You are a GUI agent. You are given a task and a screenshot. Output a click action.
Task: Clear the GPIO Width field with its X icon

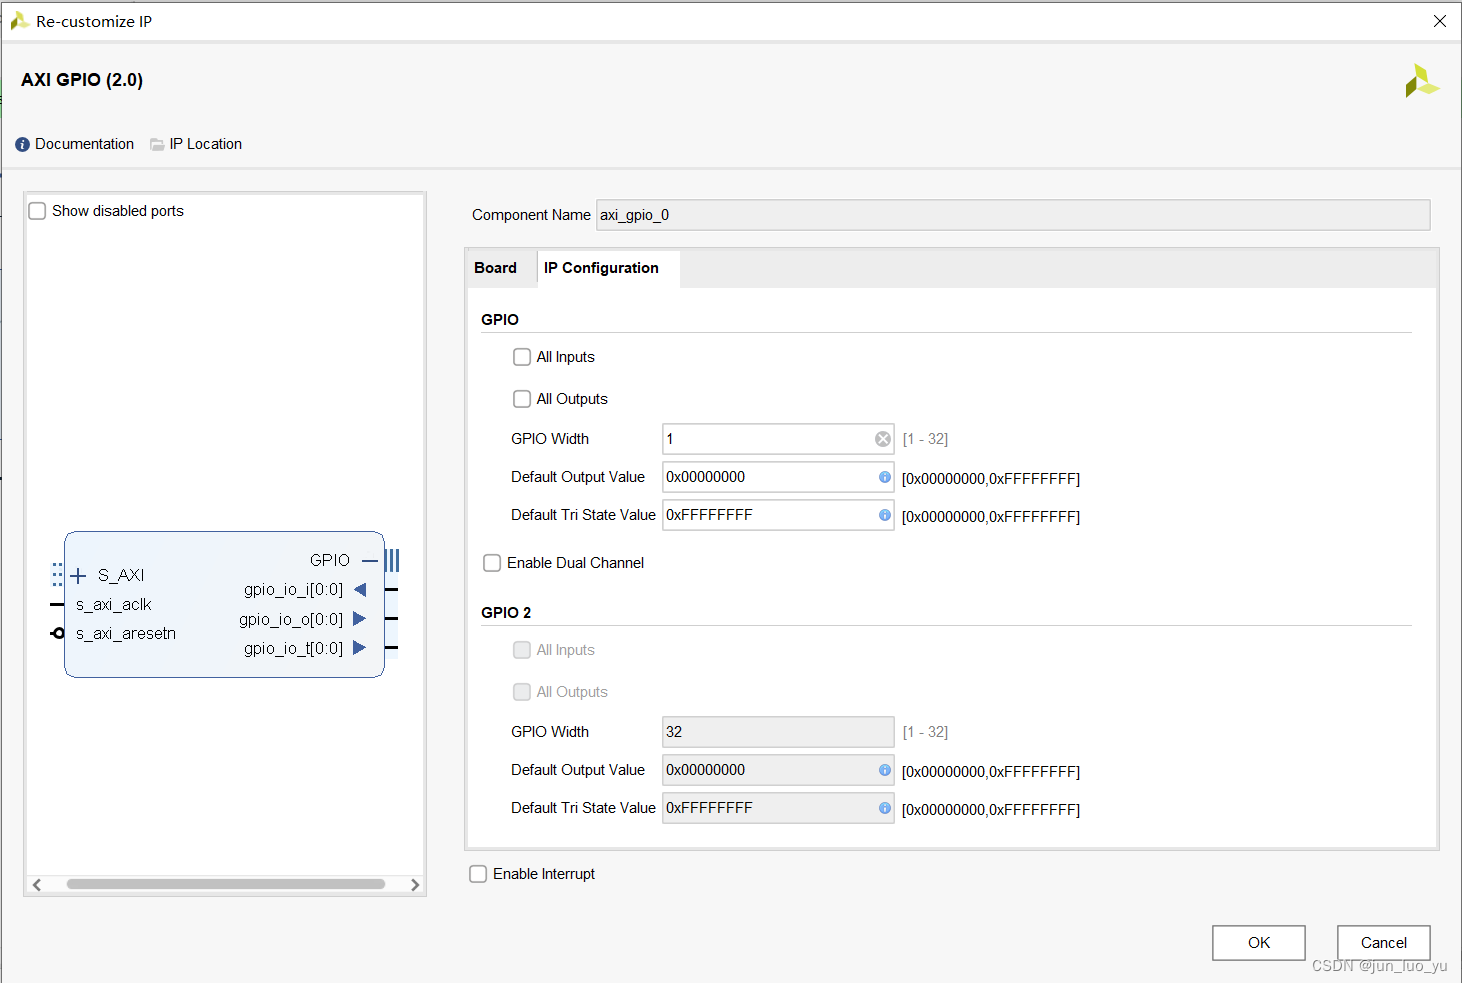(x=883, y=439)
